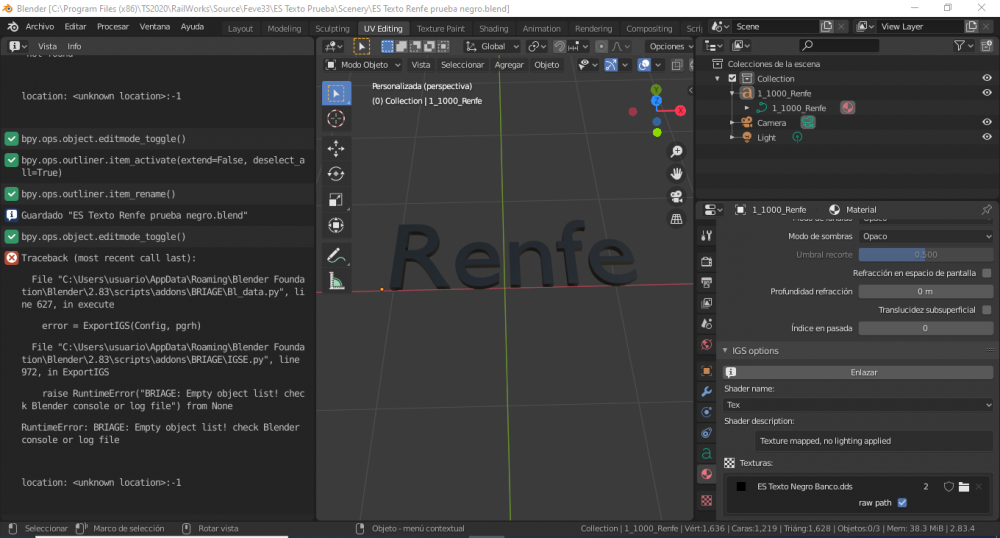Switch to the Layout workspace tab
Image resolution: width=1000 pixels, height=538 pixels.
coord(240,29)
